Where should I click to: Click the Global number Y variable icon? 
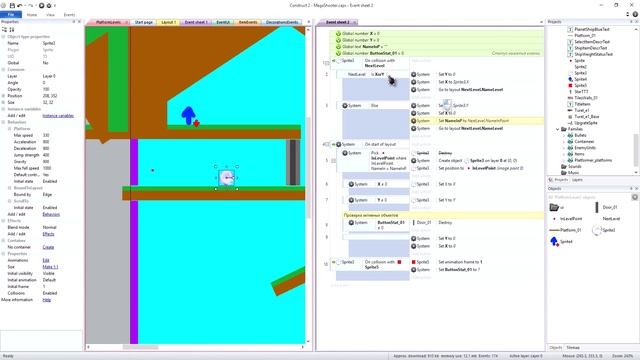coord(338,40)
